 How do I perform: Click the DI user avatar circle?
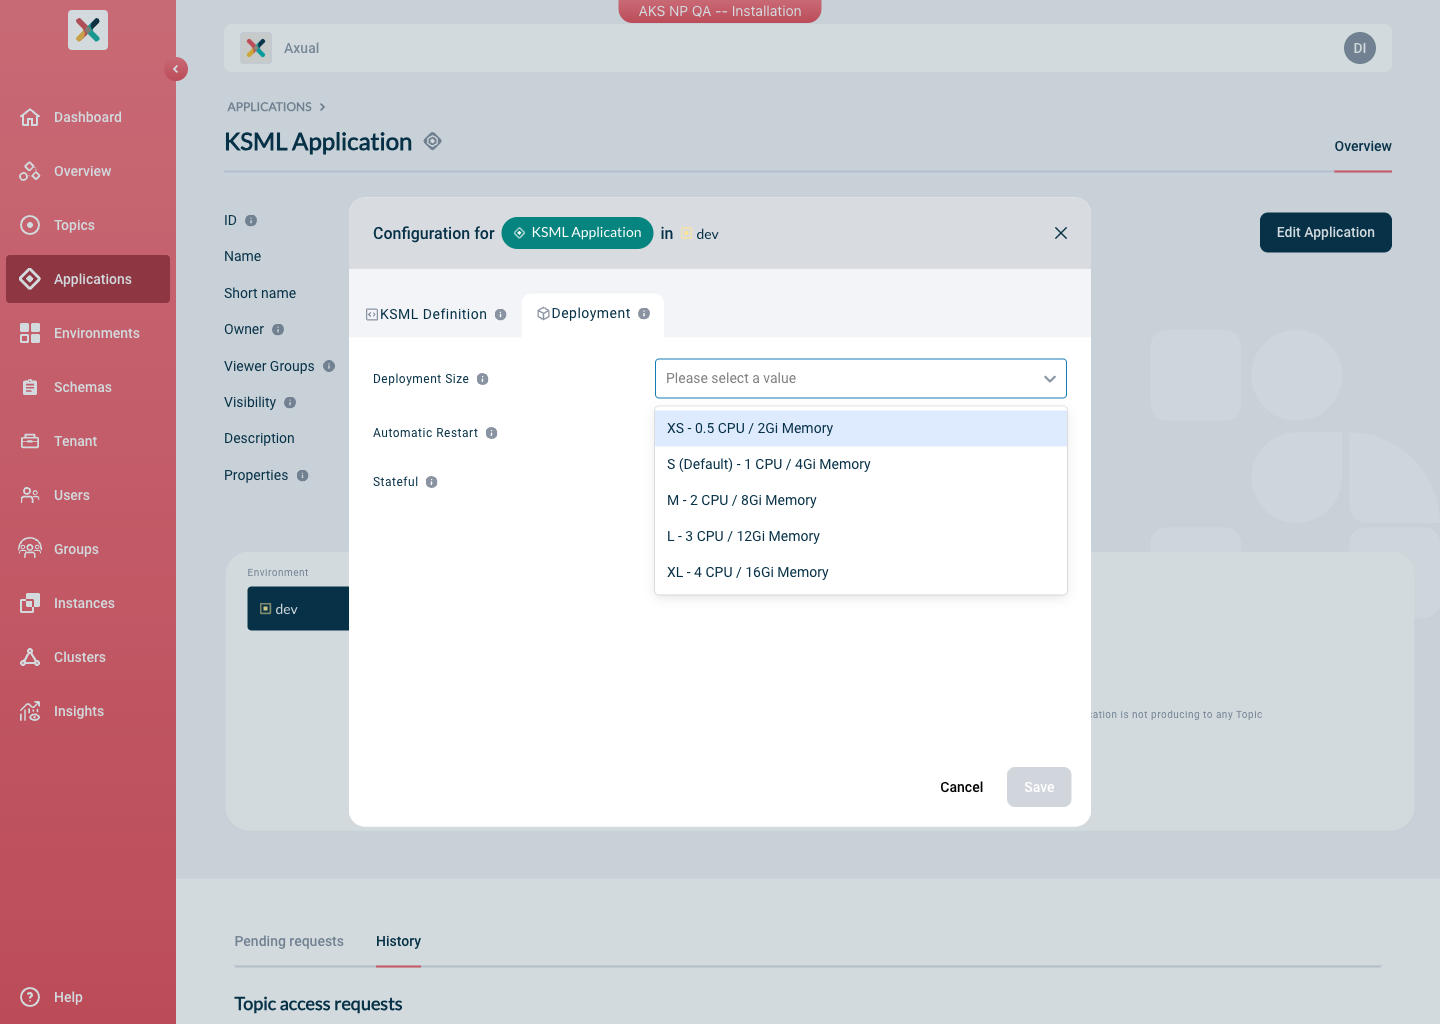tap(1359, 48)
